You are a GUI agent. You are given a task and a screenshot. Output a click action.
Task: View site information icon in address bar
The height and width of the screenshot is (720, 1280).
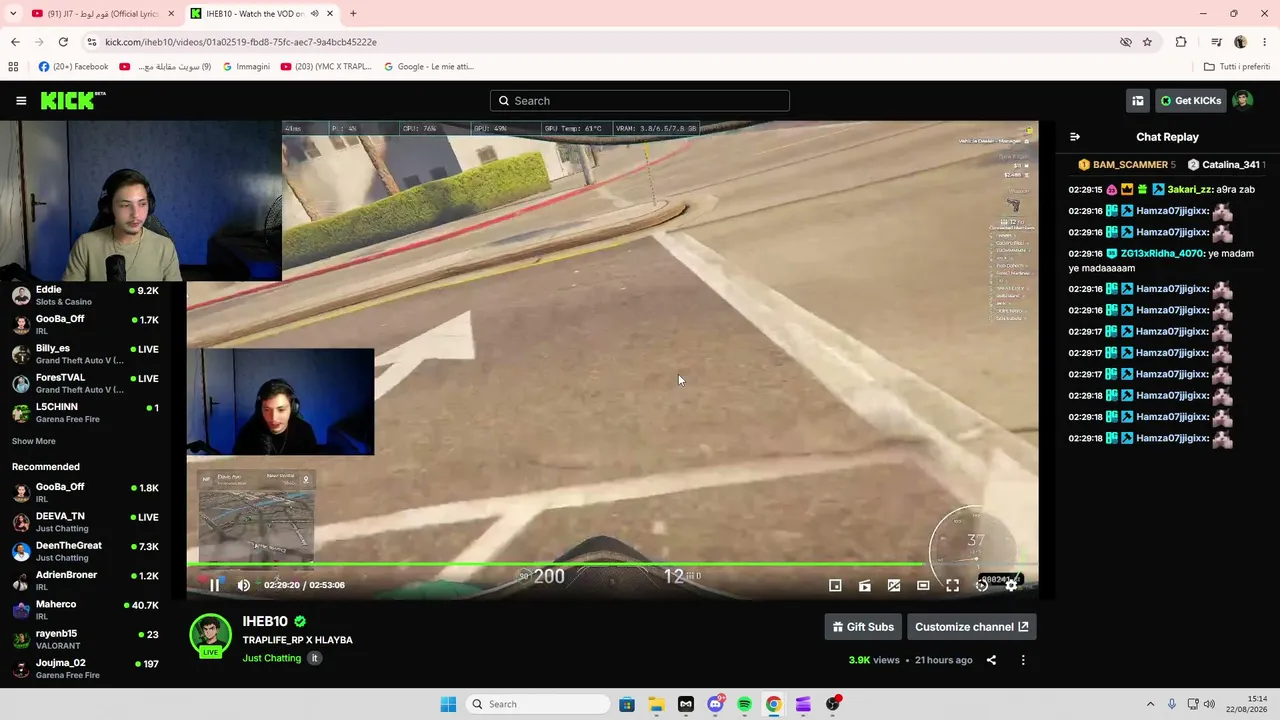[x=92, y=42]
